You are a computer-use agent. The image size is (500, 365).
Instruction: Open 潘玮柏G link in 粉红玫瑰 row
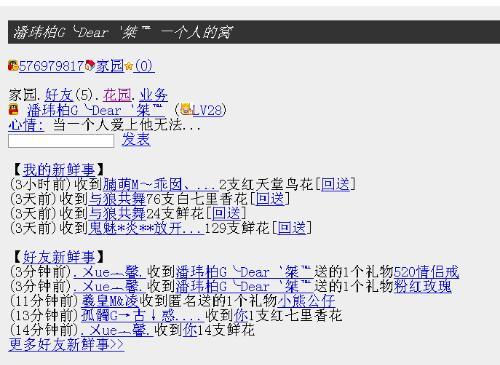click(244, 287)
